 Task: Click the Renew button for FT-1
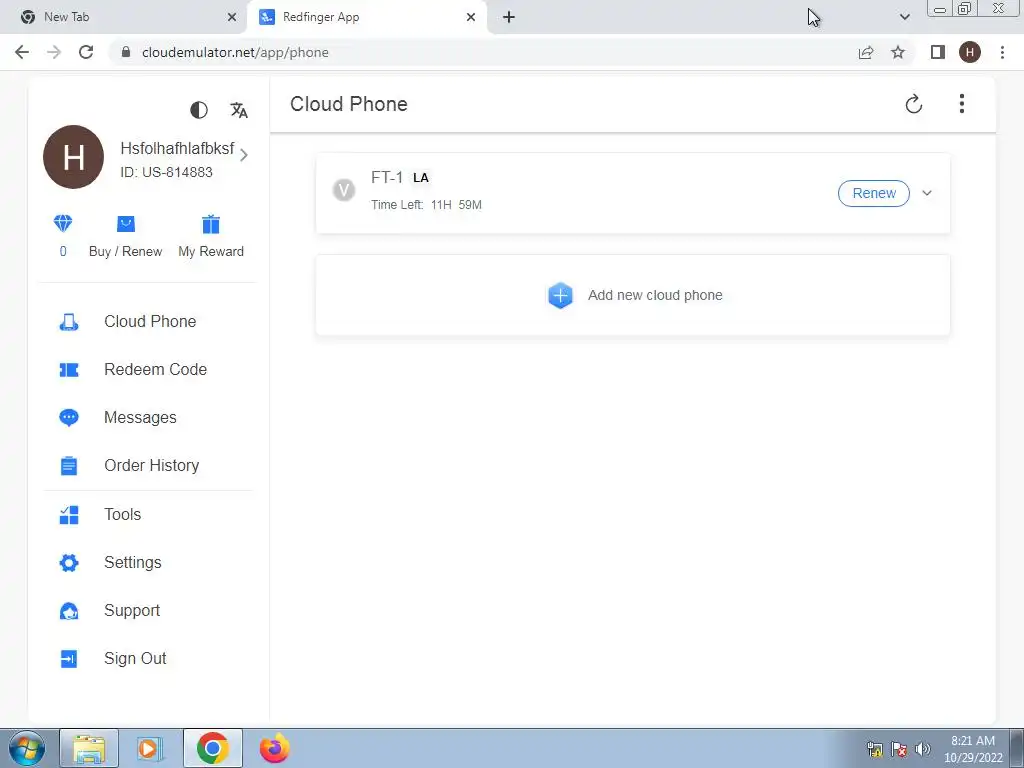874,193
